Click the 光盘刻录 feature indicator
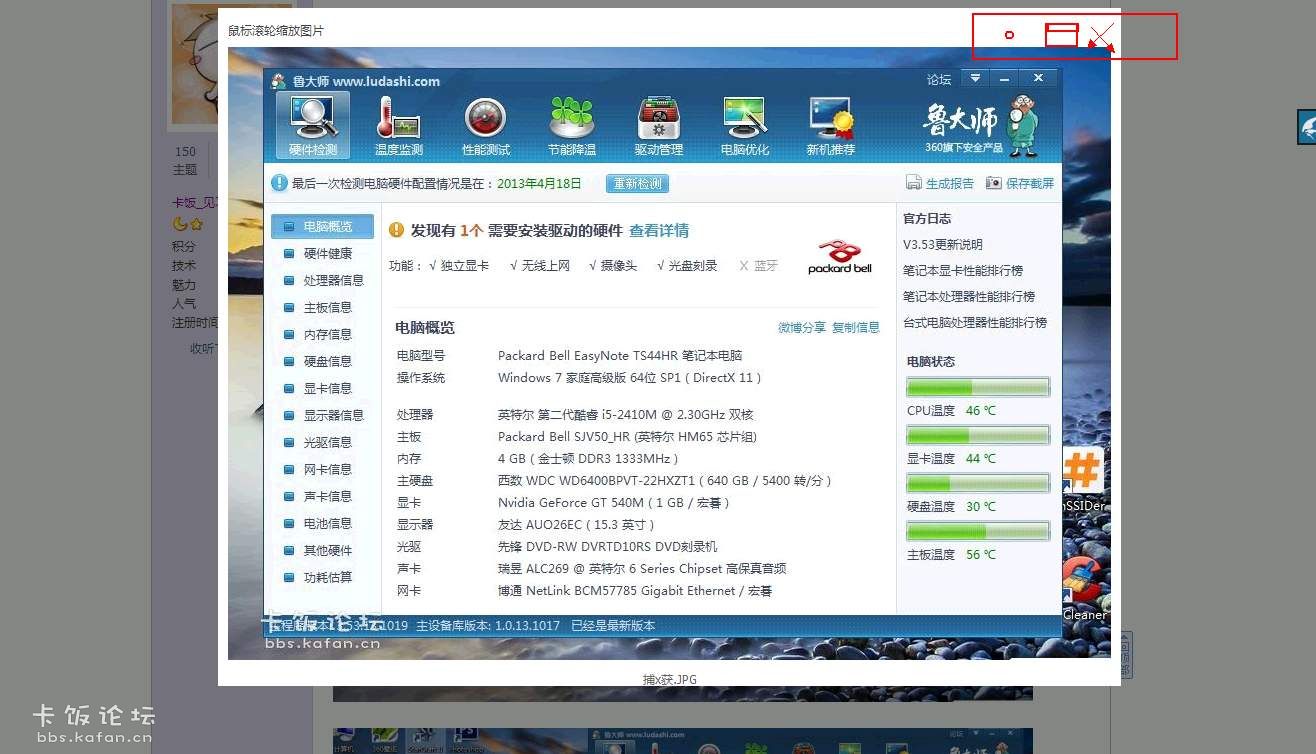The width and height of the screenshot is (1316, 754). (687, 266)
